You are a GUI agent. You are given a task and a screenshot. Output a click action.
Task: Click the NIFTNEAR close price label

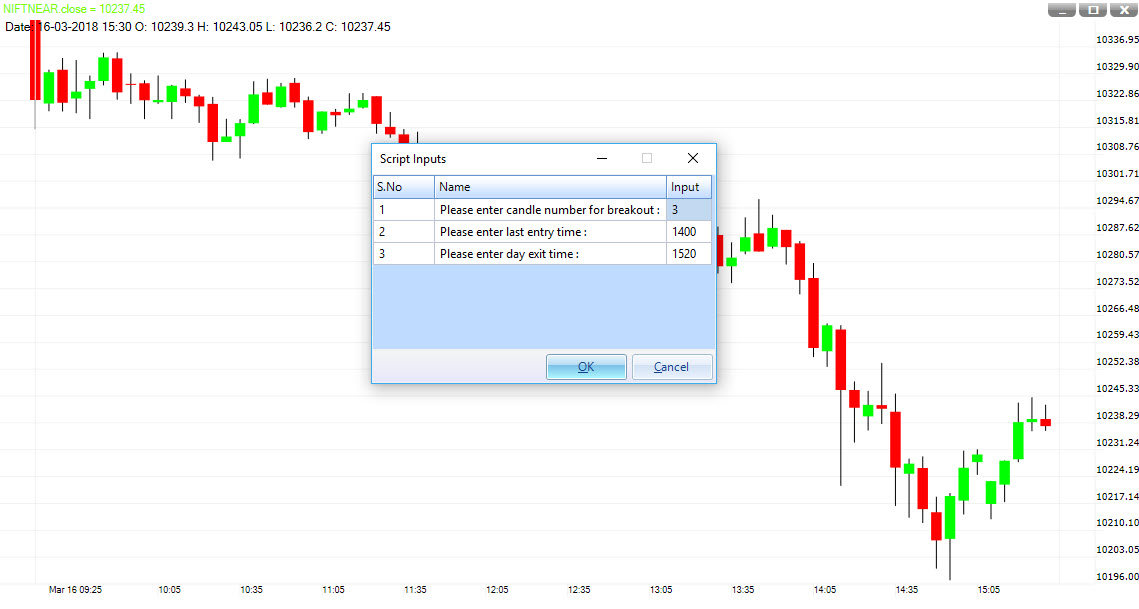(75, 8)
